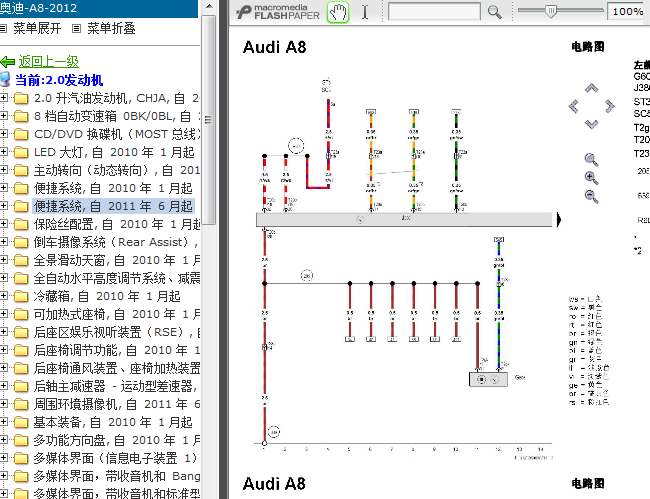The image size is (650, 499).
Task: Expand the 主动转向 tree node
Action: 3,170
